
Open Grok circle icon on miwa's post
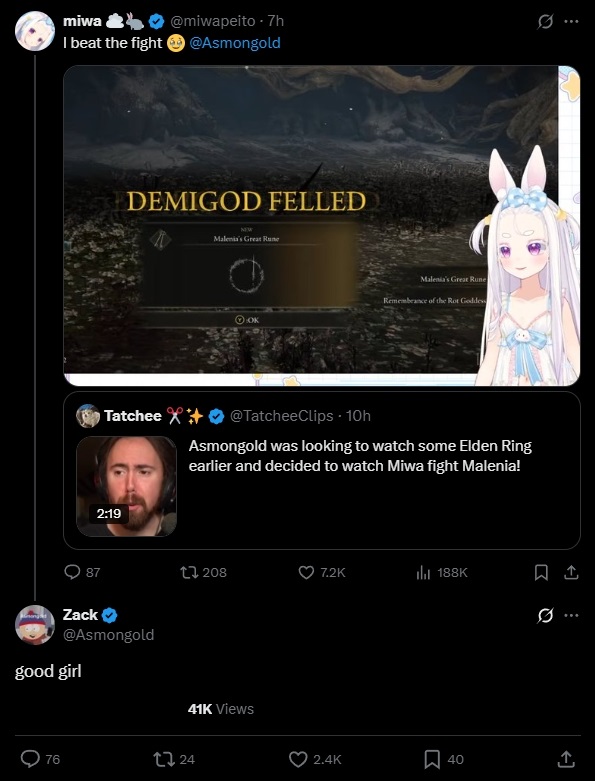pyautogui.click(x=545, y=21)
